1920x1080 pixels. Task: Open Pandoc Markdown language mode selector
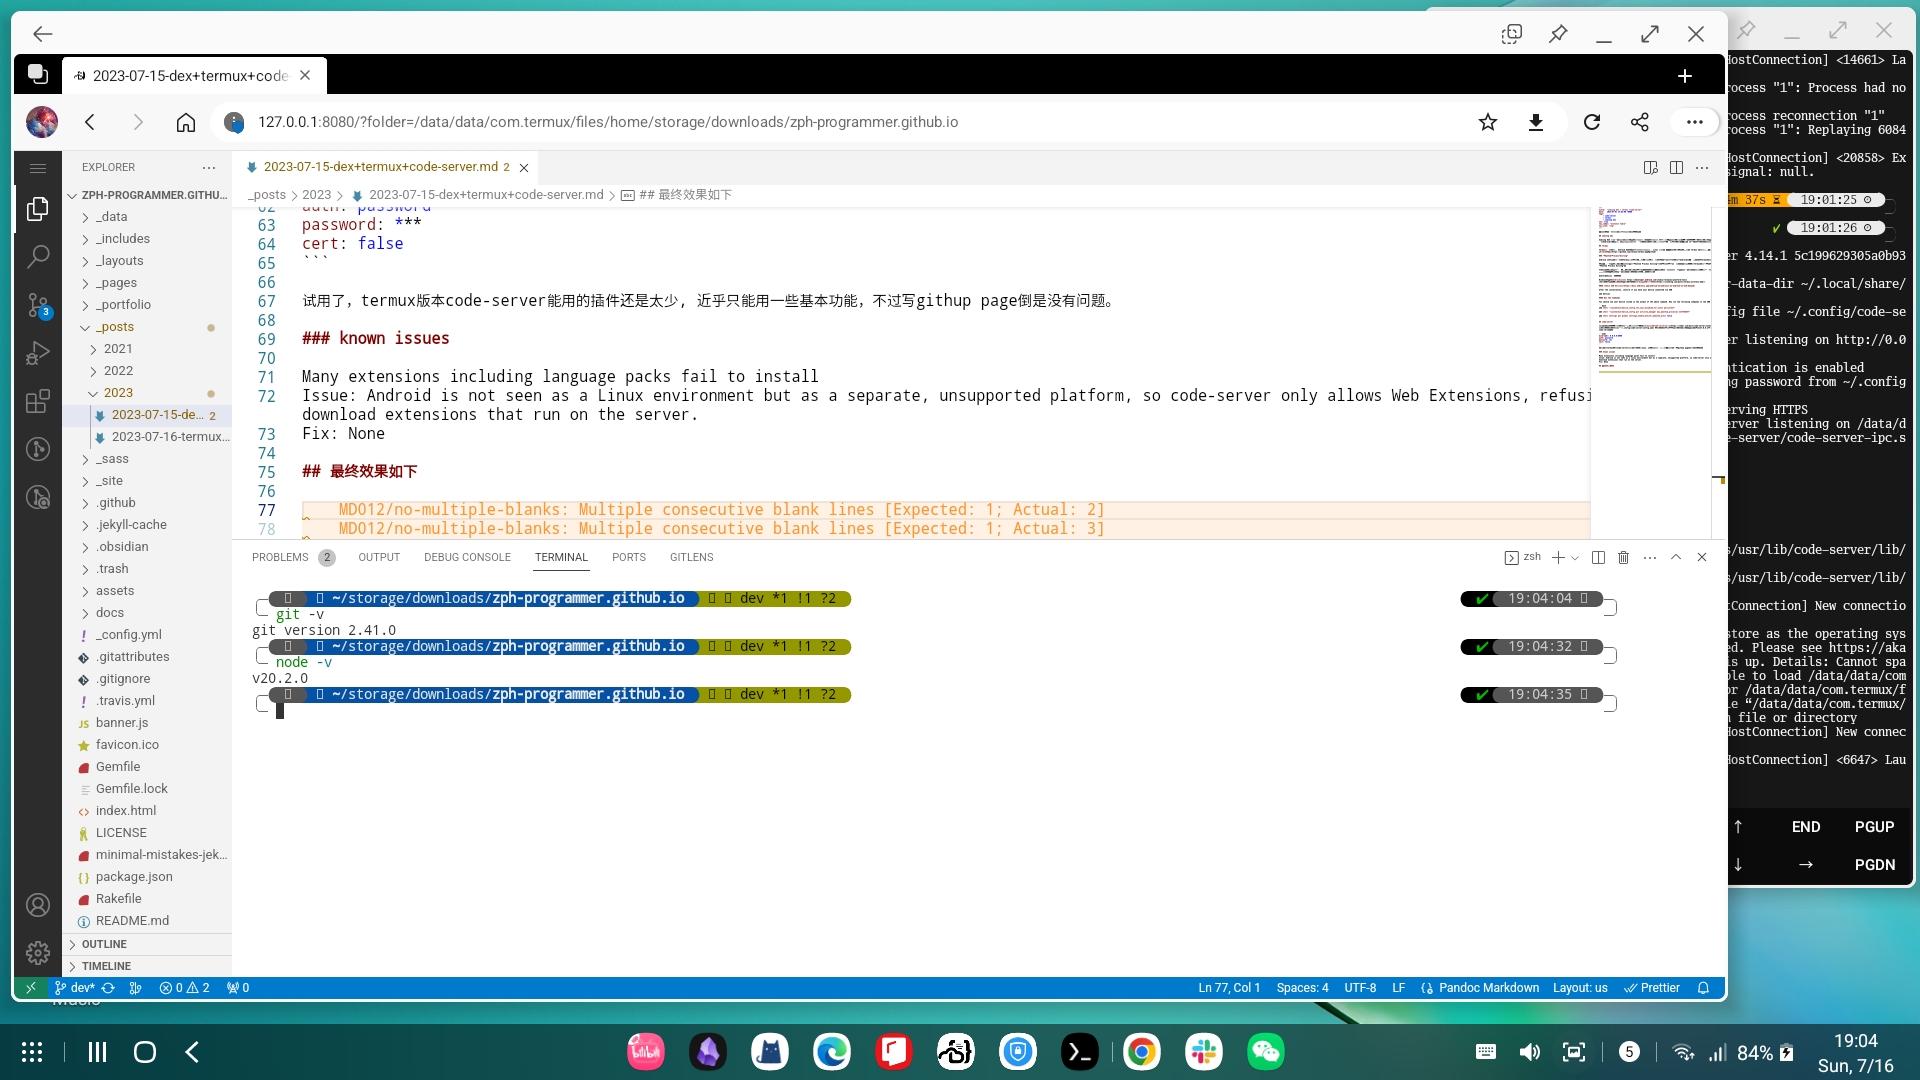click(x=1489, y=988)
